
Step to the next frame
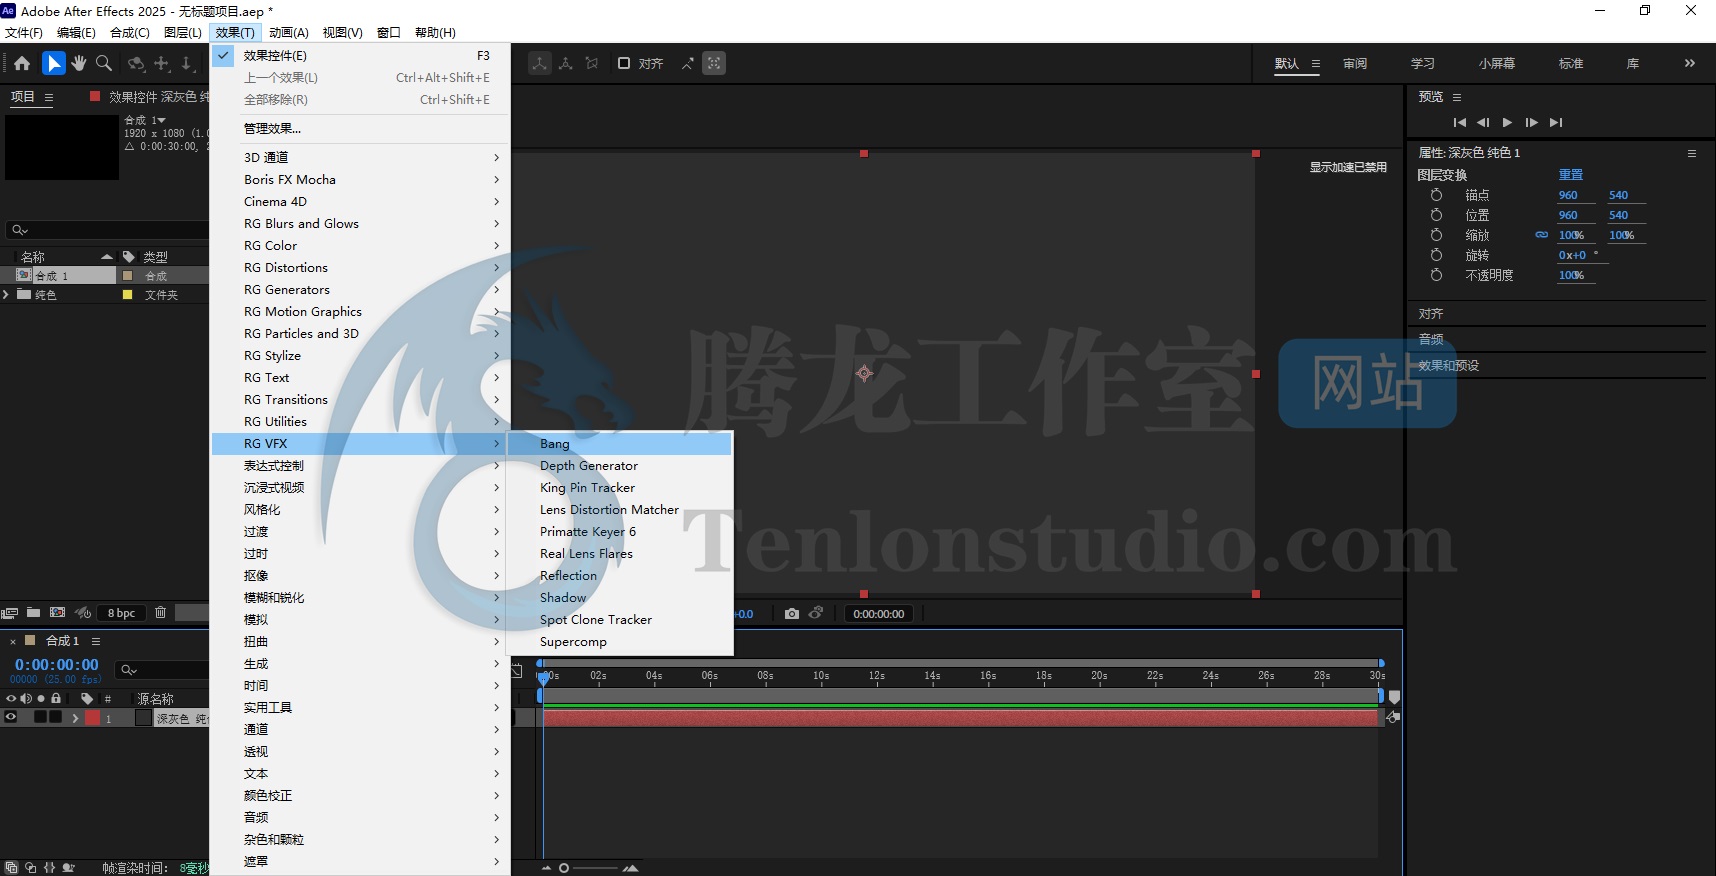pyautogui.click(x=1531, y=123)
